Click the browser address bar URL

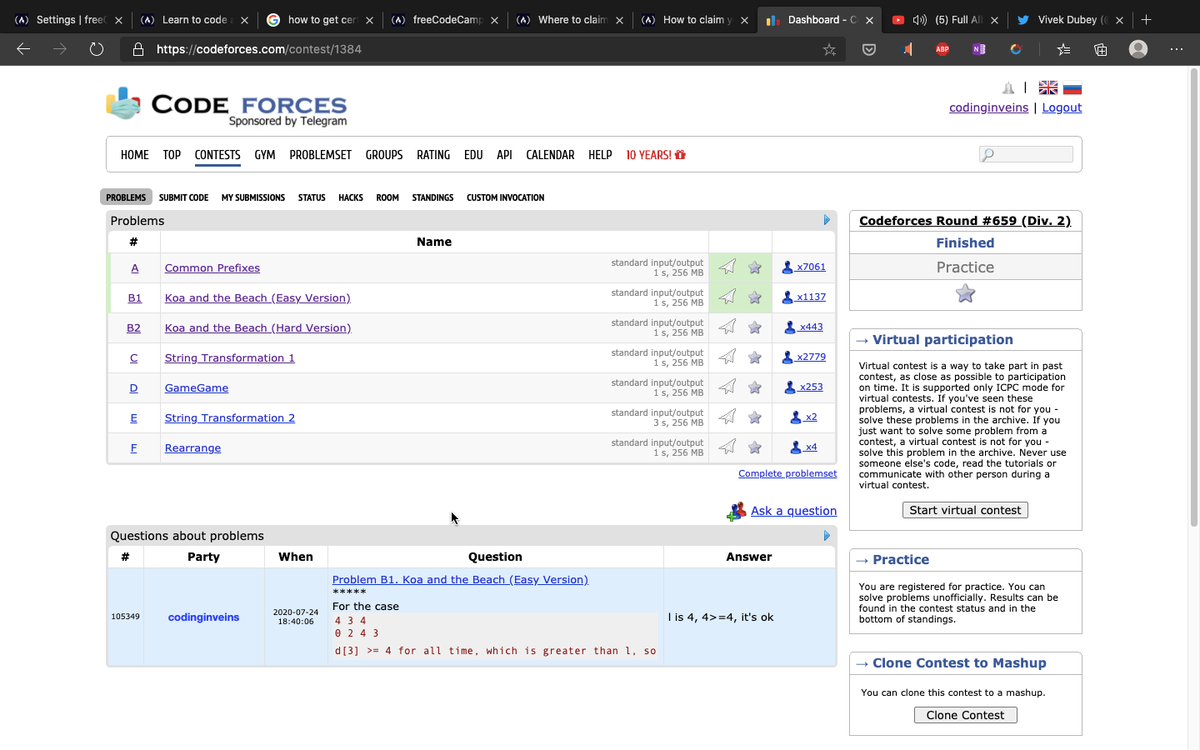click(x=259, y=49)
